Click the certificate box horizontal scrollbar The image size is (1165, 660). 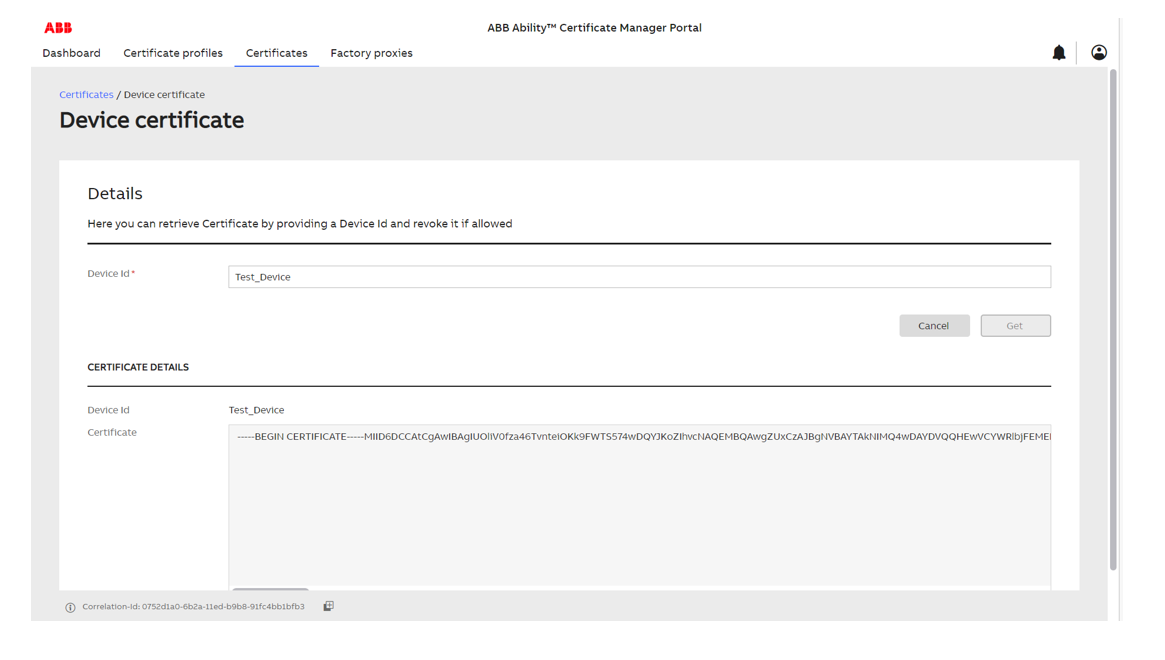point(270,589)
